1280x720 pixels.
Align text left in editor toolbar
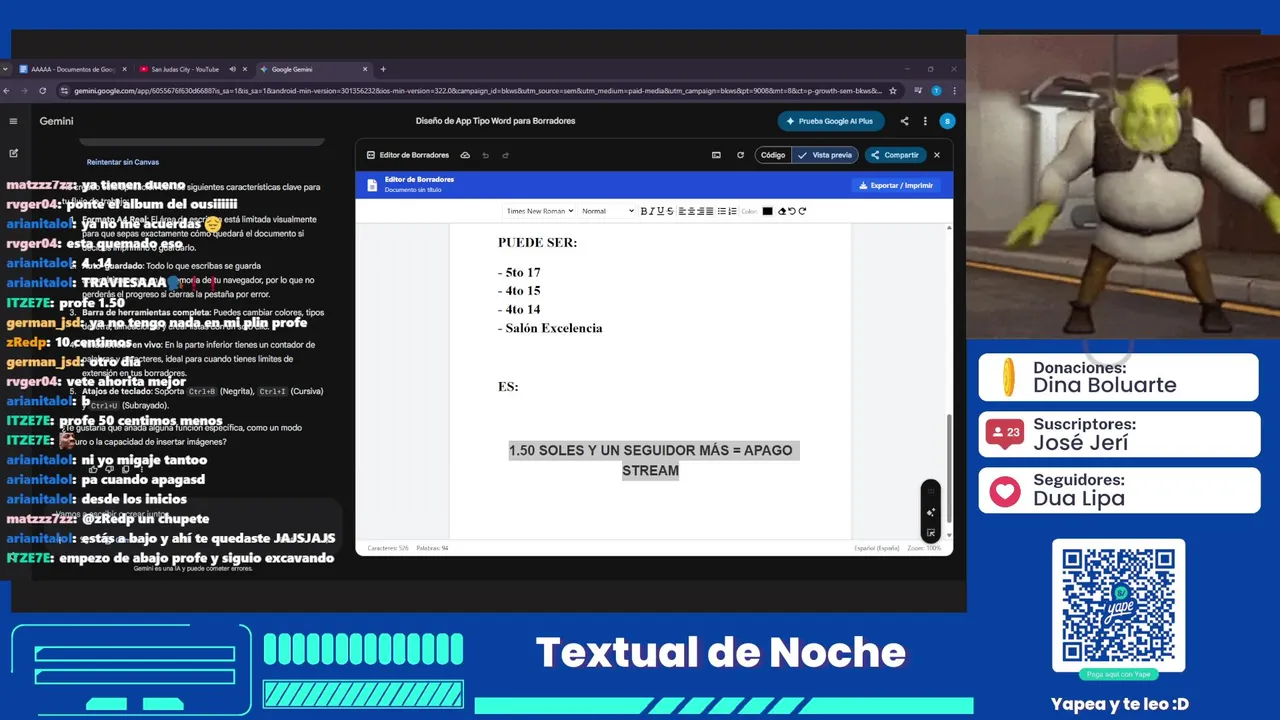point(682,211)
